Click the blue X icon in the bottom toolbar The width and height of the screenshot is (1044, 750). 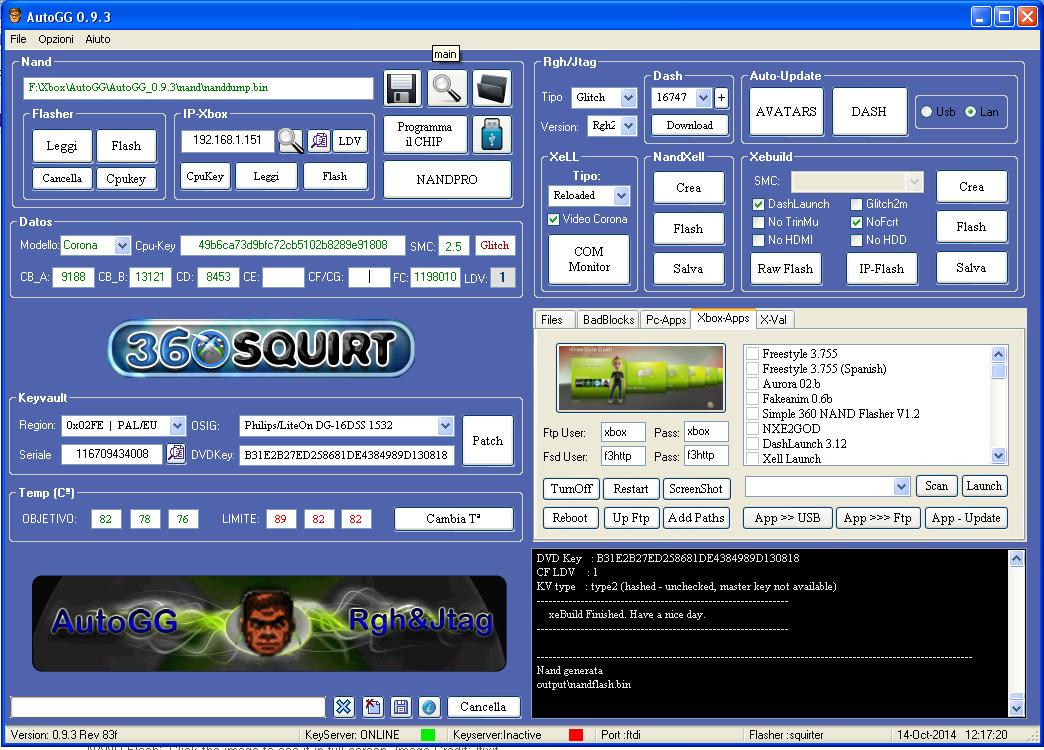click(x=344, y=707)
